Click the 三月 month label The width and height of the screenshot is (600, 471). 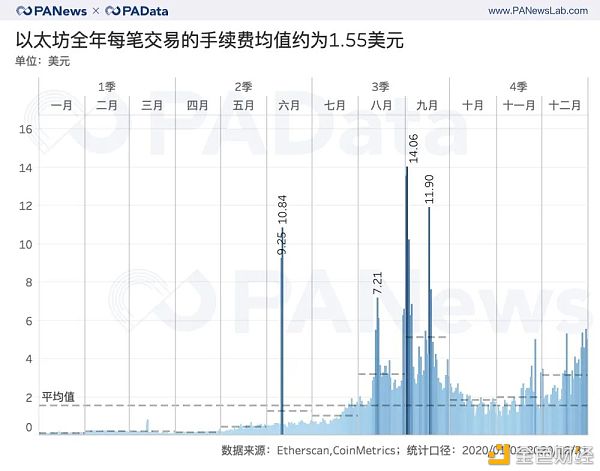click(152, 105)
